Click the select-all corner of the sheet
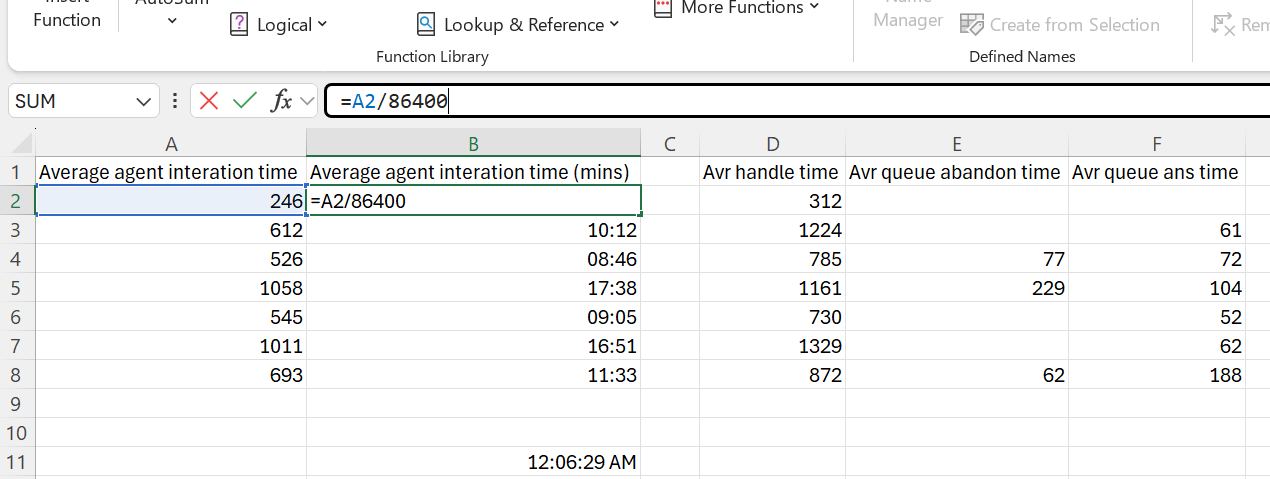The height and width of the screenshot is (479, 1270). [x=17, y=143]
